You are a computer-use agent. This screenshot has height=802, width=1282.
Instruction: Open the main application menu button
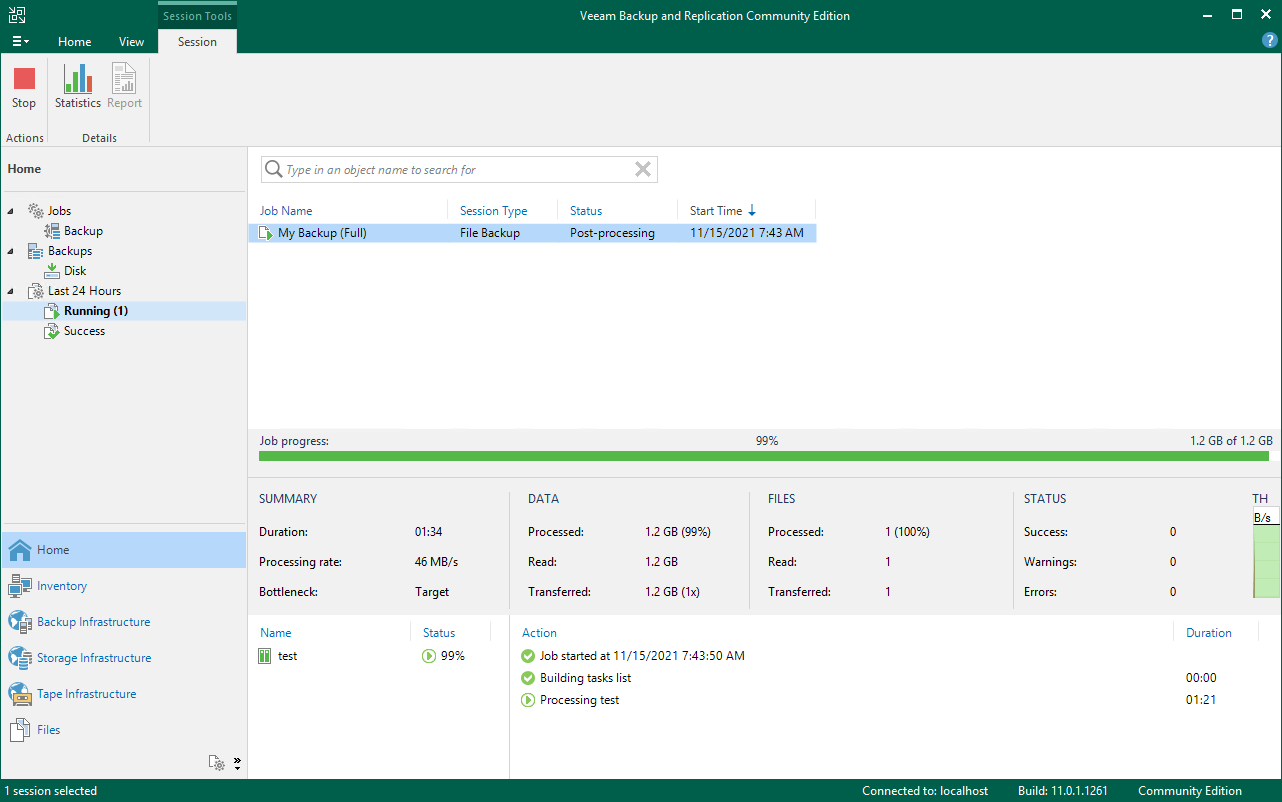click(20, 42)
